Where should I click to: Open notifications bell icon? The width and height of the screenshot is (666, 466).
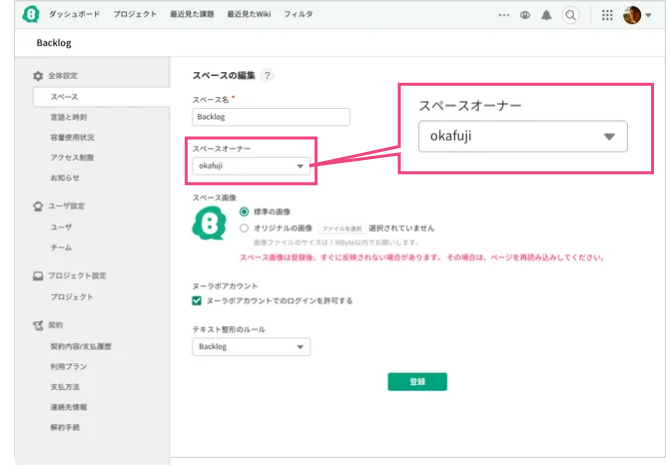pyautogui.click(x=545, y=15)
